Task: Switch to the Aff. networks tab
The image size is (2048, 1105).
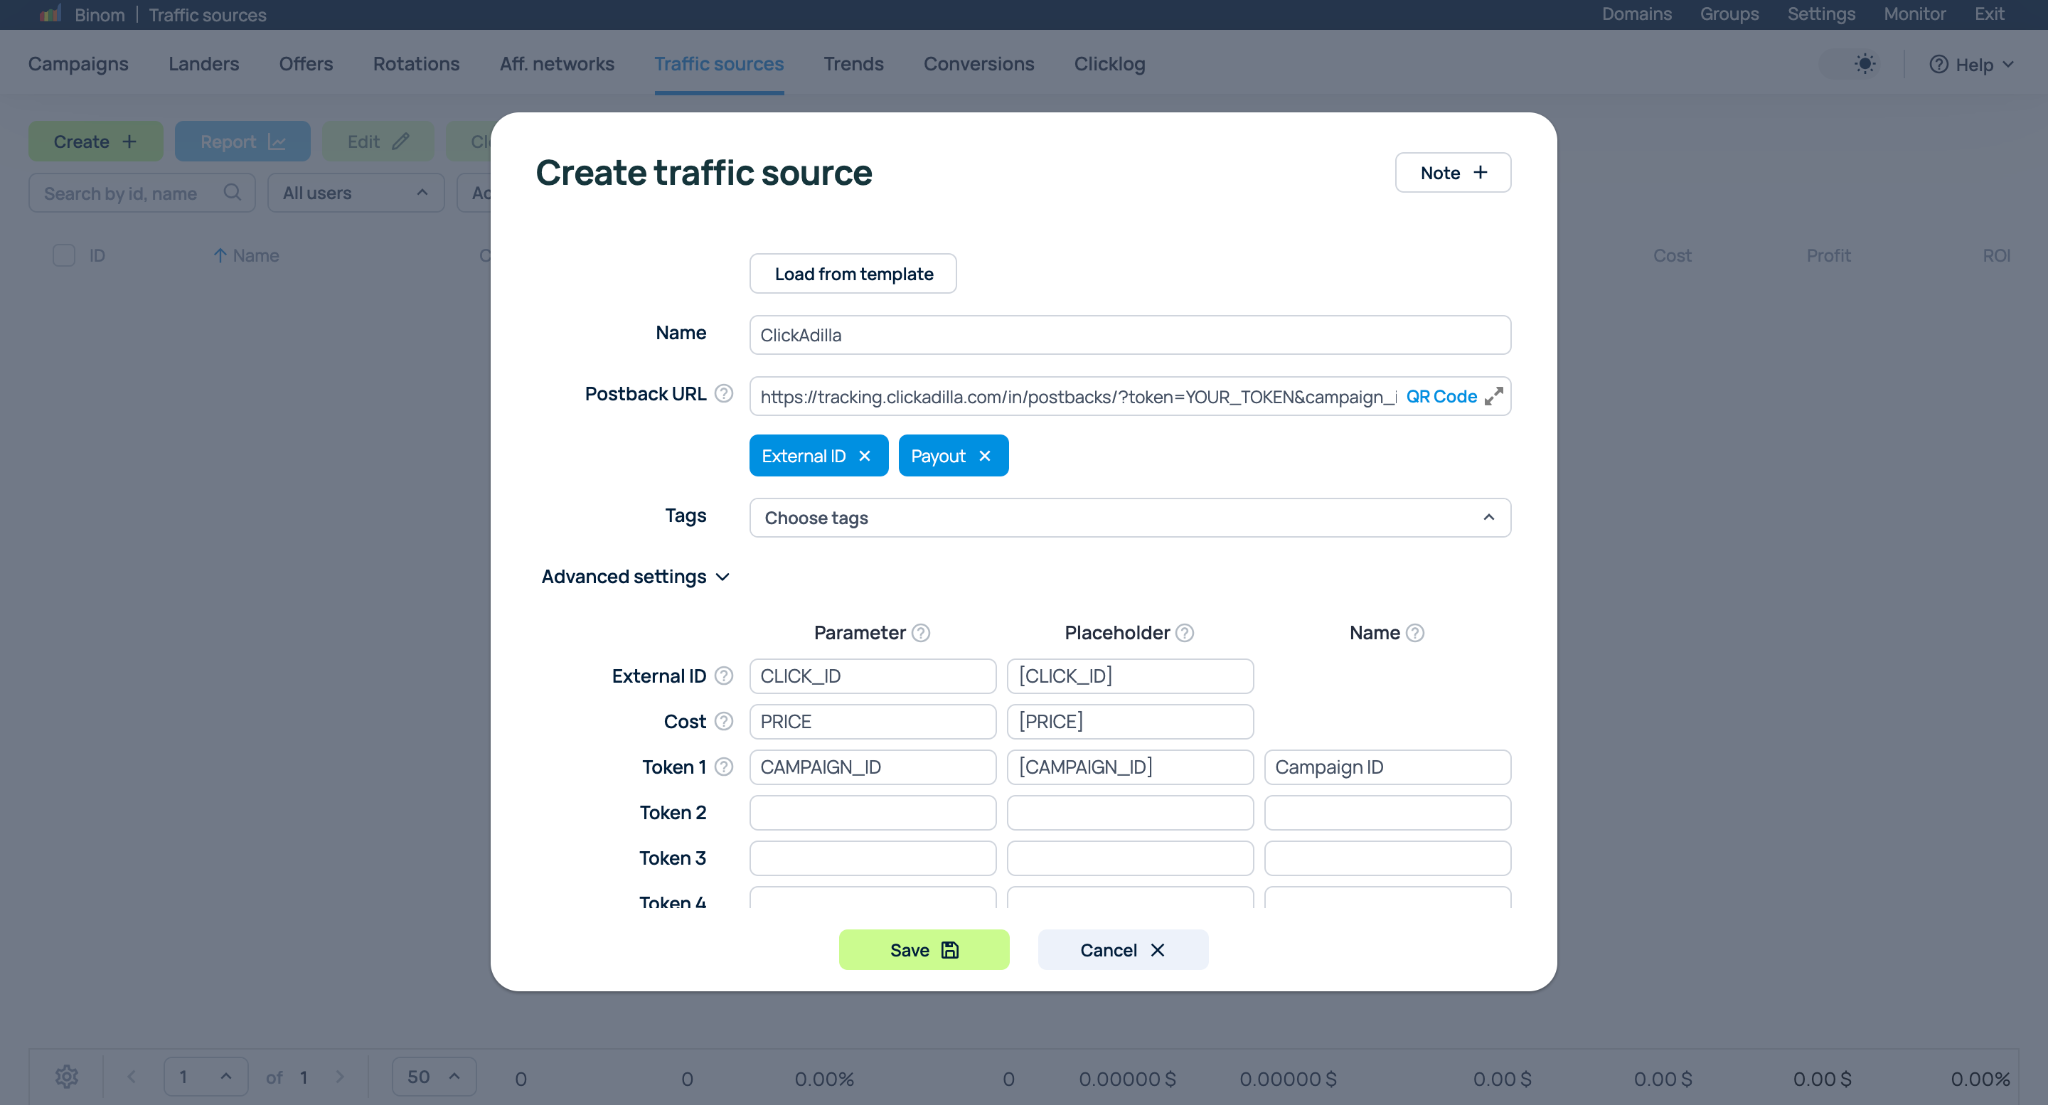Action: tap(557, 64)
